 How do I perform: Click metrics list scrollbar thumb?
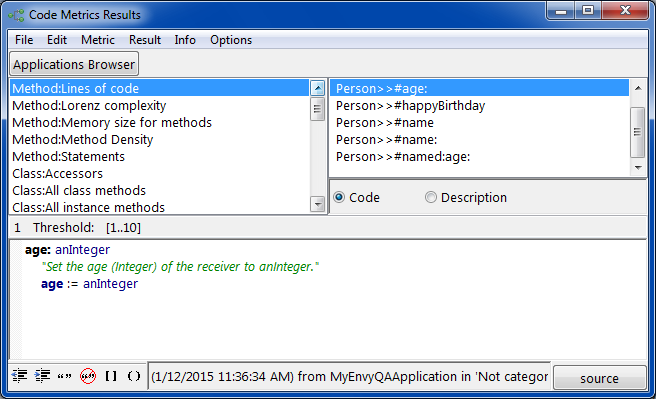317,109
